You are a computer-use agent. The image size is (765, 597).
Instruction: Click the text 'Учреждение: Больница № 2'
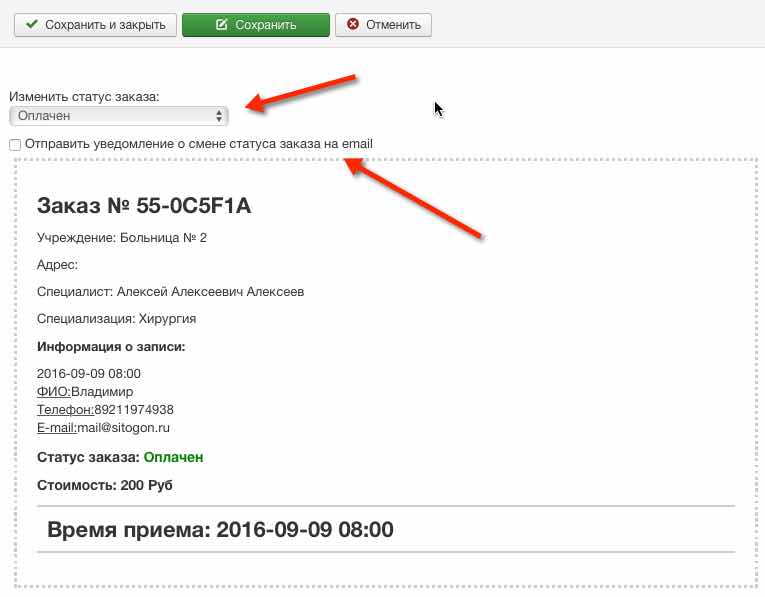click(122, 238)
